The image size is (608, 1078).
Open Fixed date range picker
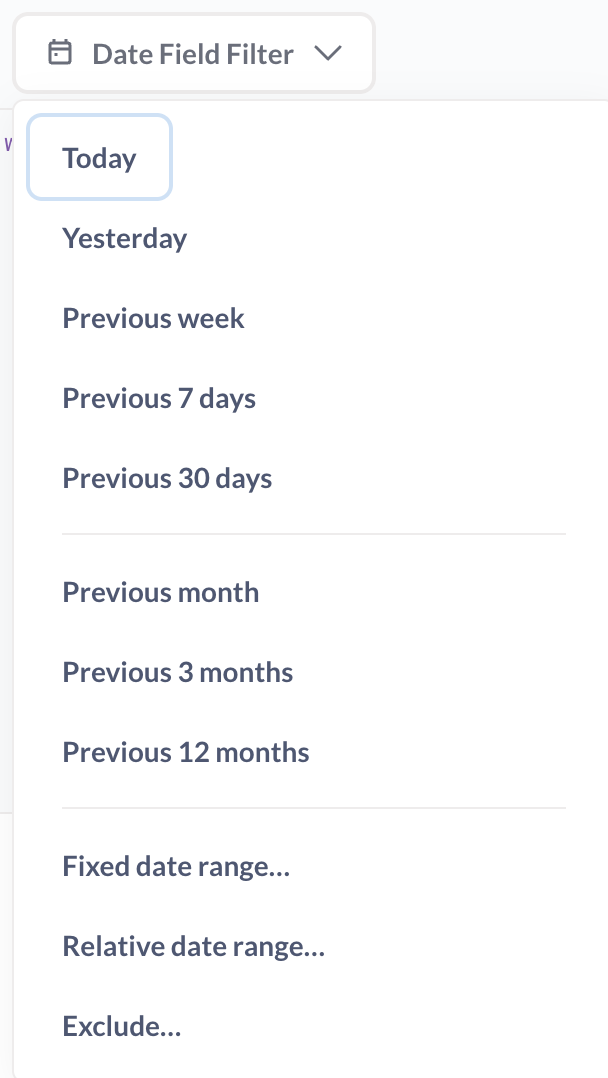pyautogui.click(x=176, y=866)
